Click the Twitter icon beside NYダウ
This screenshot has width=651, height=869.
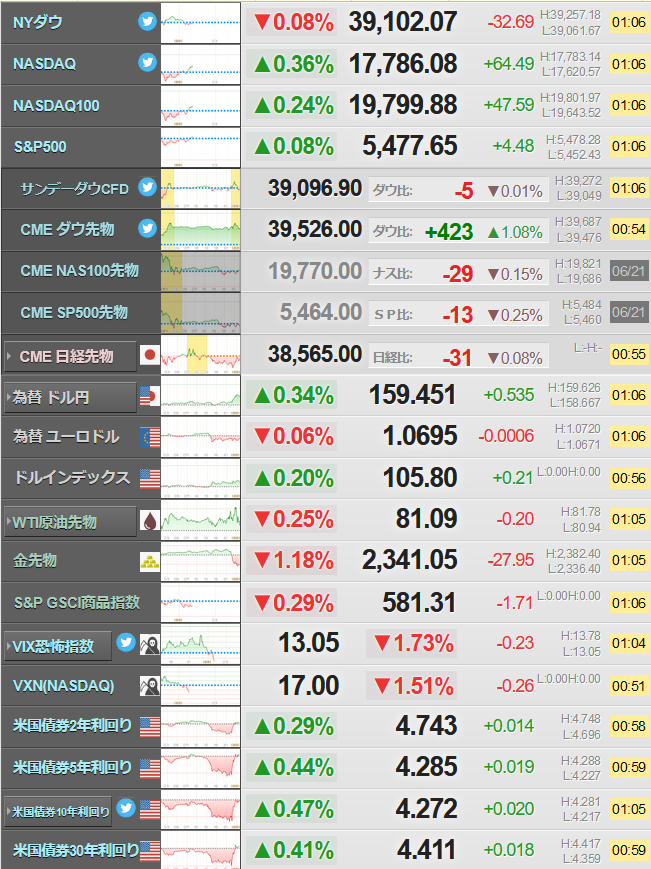pos(147,22)
